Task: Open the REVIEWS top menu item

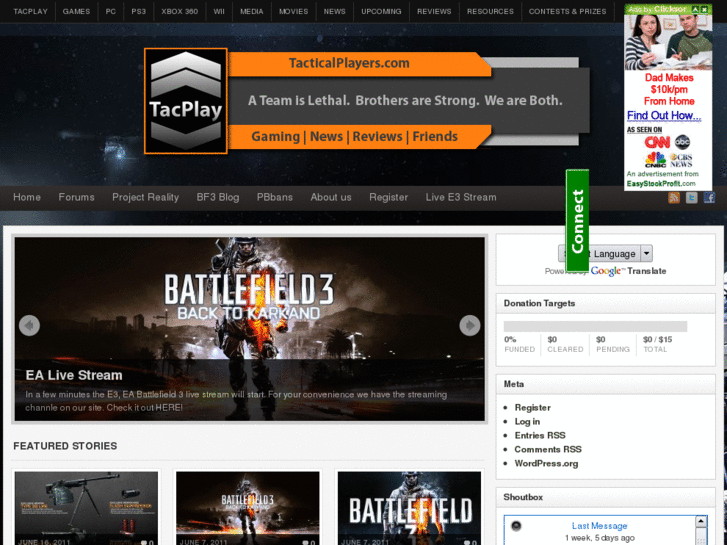Action: (434, 11)
